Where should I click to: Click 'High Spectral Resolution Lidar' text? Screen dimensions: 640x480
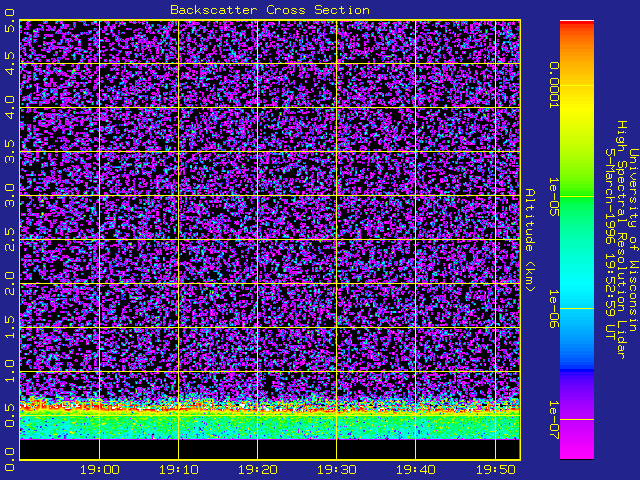pyautogui.click(x=622, y=240)
